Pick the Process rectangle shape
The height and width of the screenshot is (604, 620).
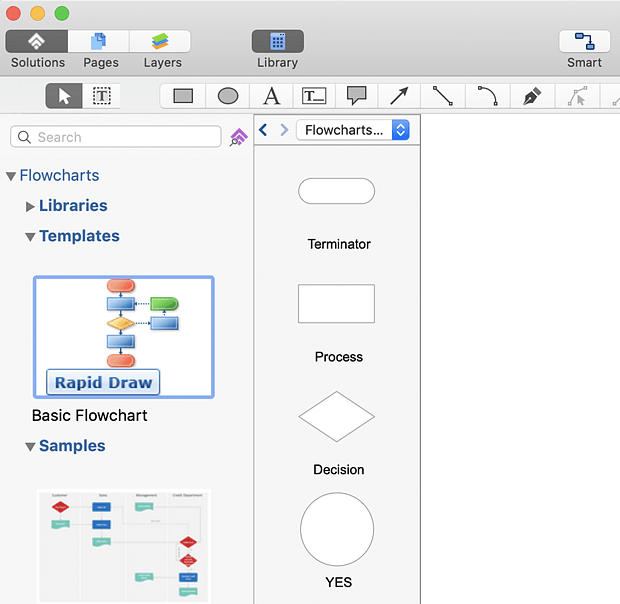(x=336, y=304)
